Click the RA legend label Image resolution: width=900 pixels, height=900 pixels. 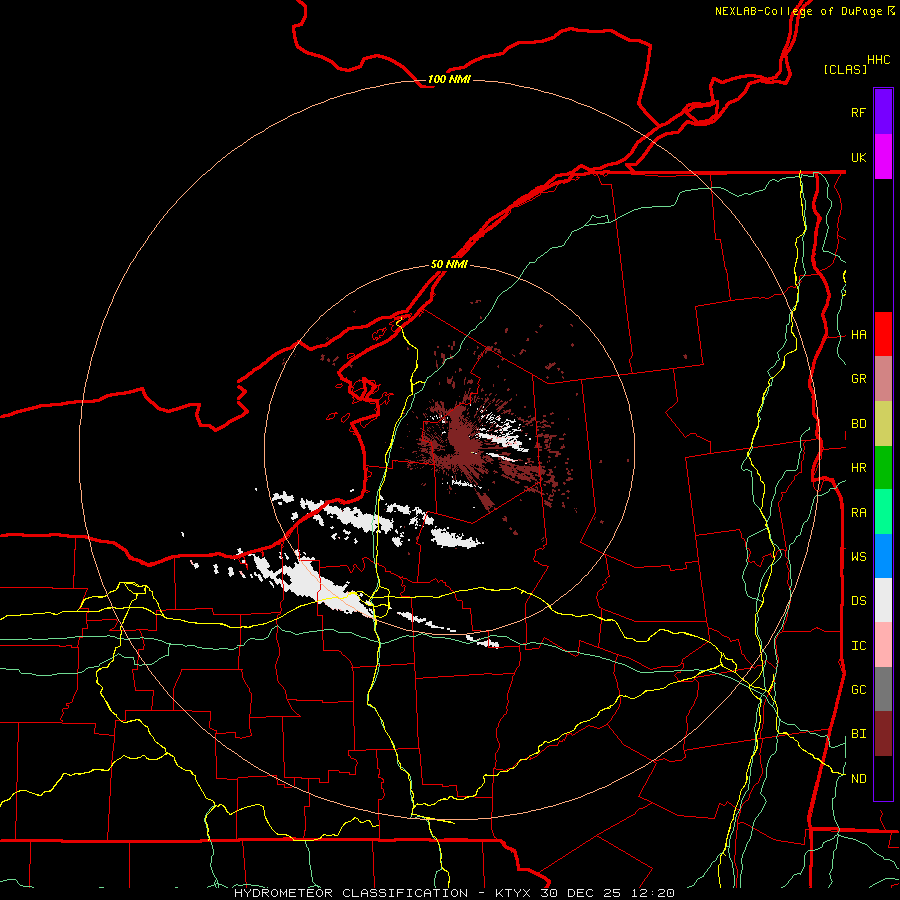coord(858,513)
